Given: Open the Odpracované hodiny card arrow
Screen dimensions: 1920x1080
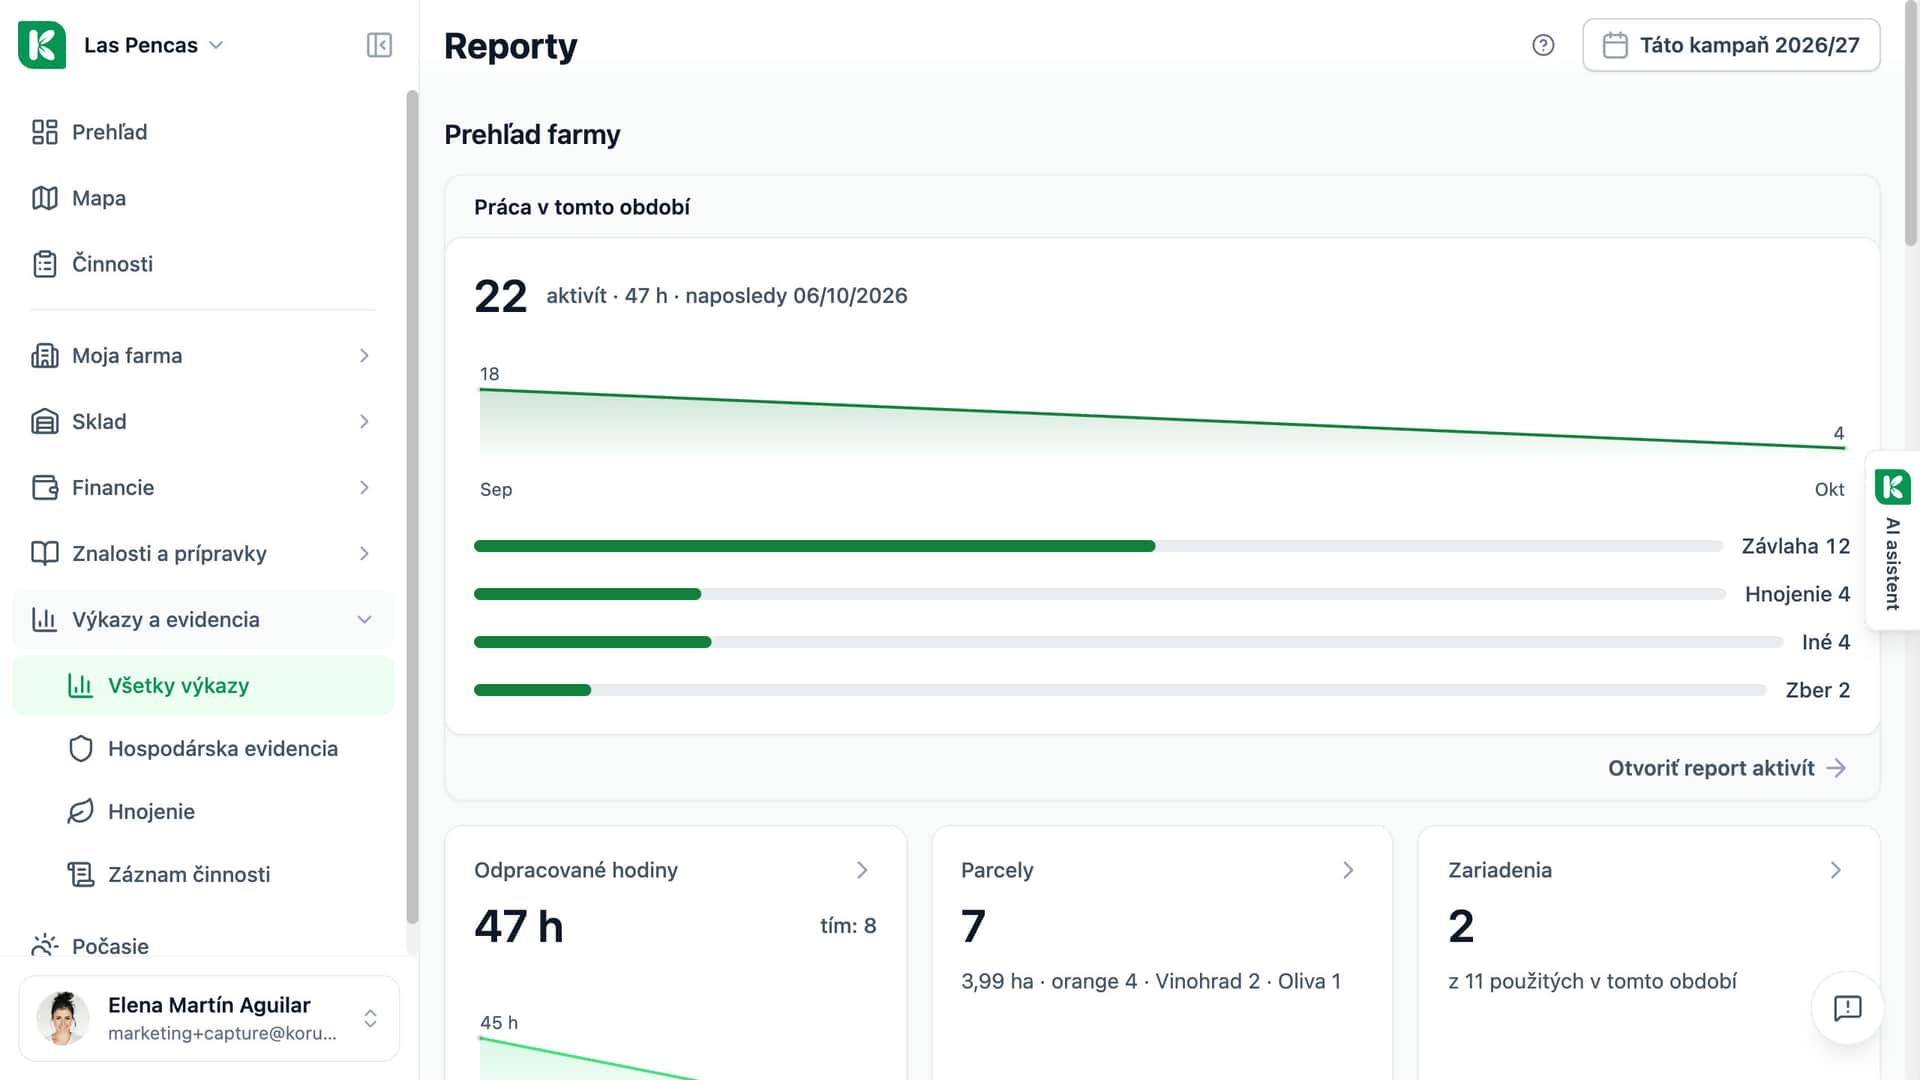Looking at the screenshot, I should 862,870.
